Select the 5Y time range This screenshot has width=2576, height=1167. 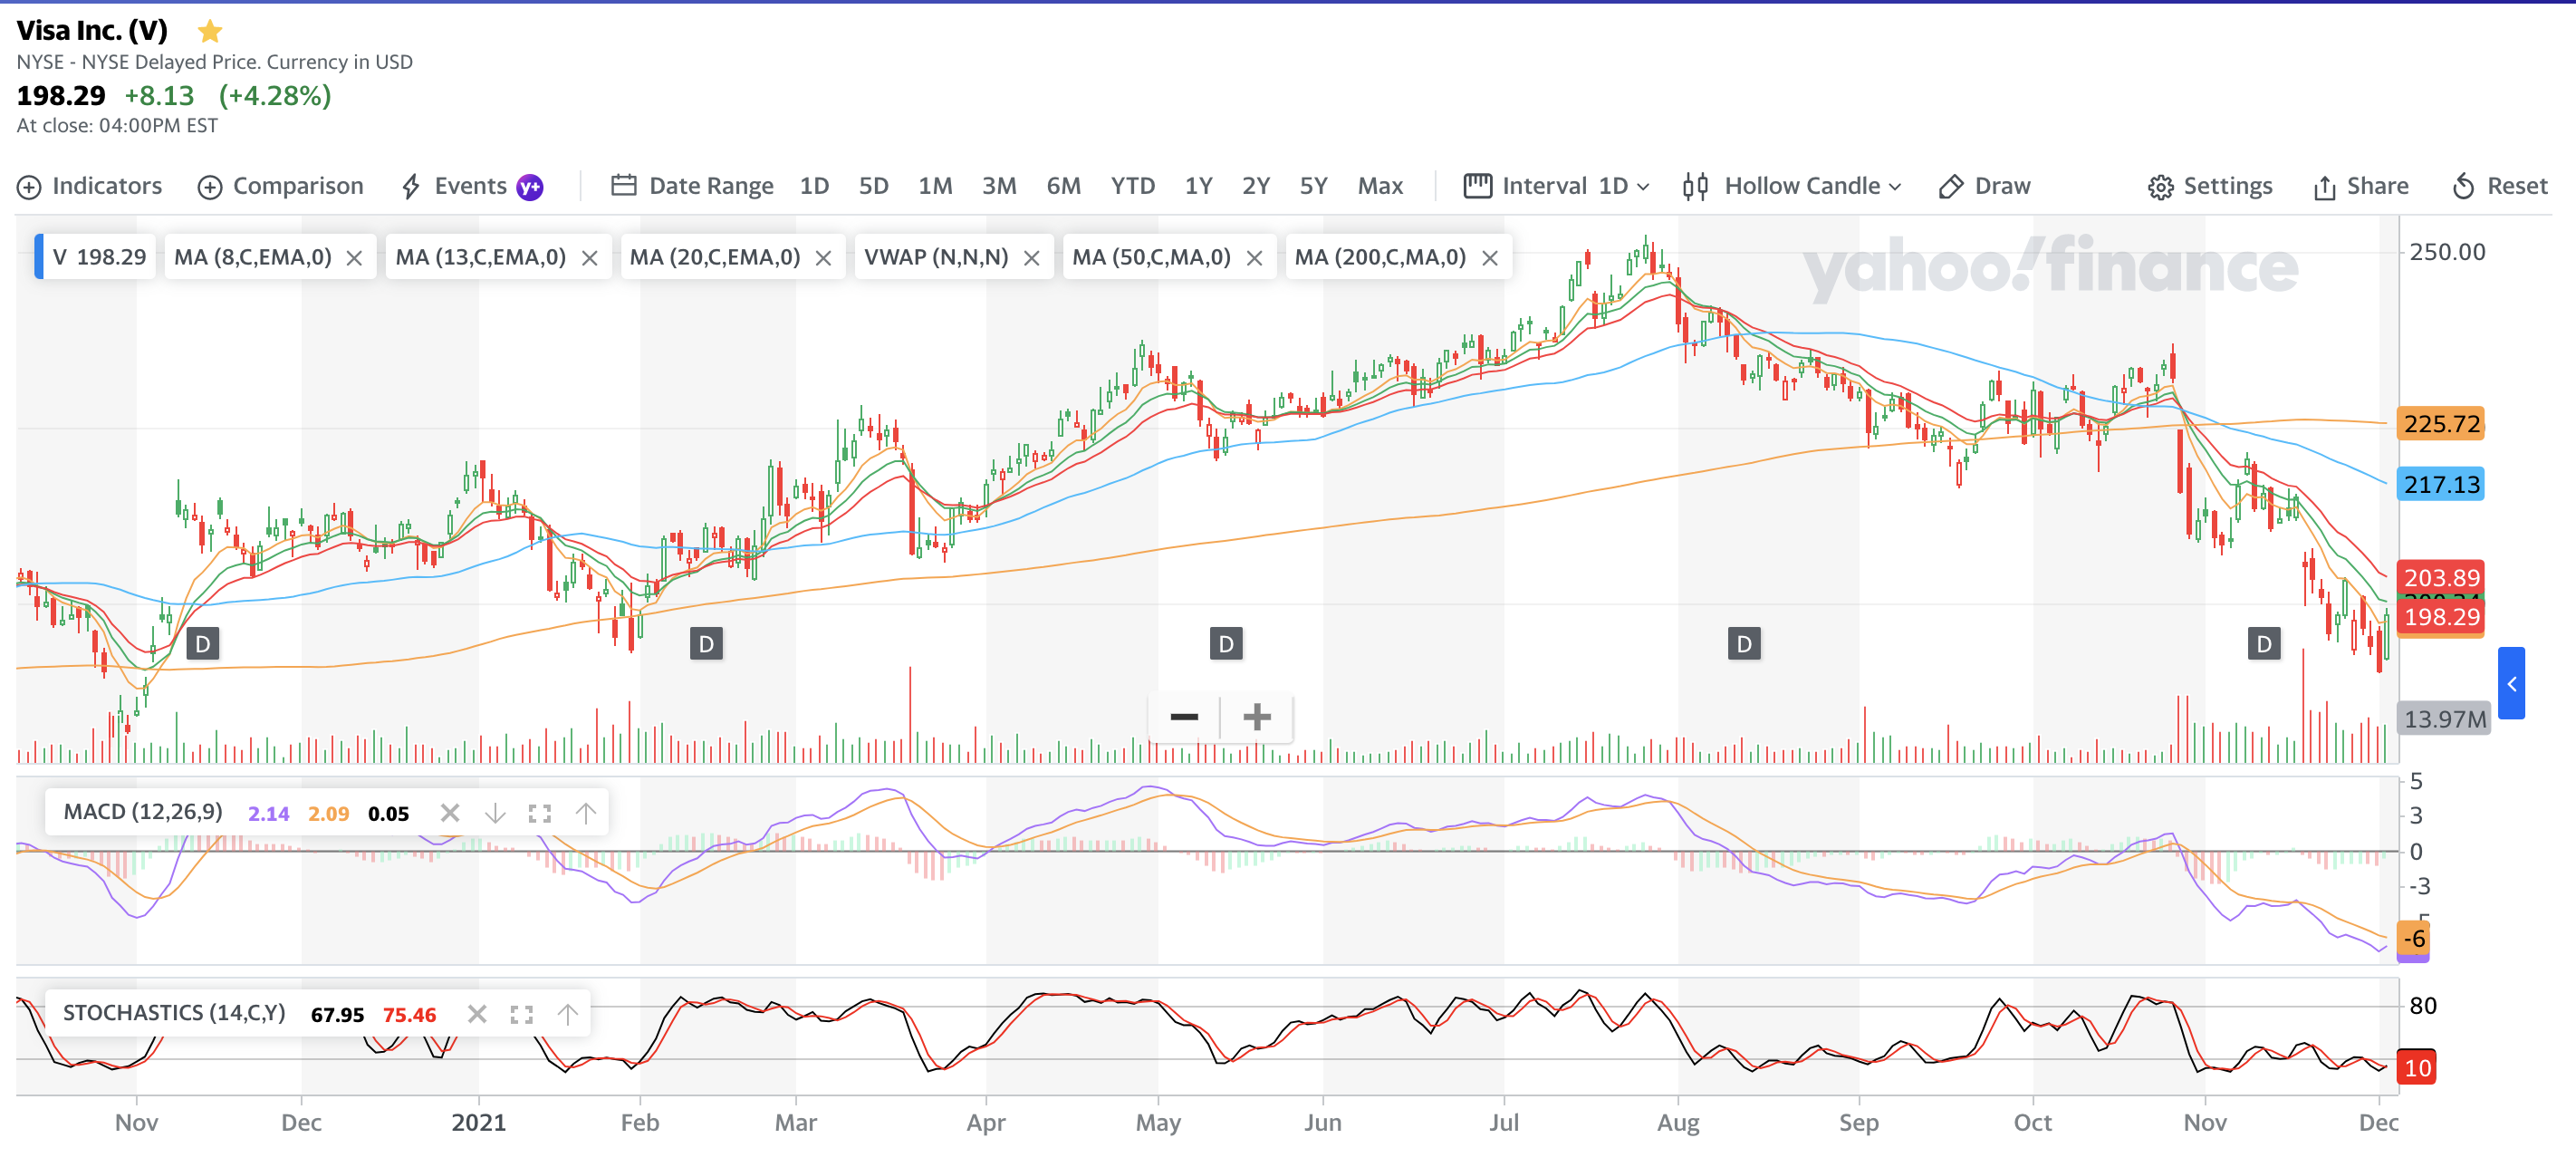[x=1312, y=186]
